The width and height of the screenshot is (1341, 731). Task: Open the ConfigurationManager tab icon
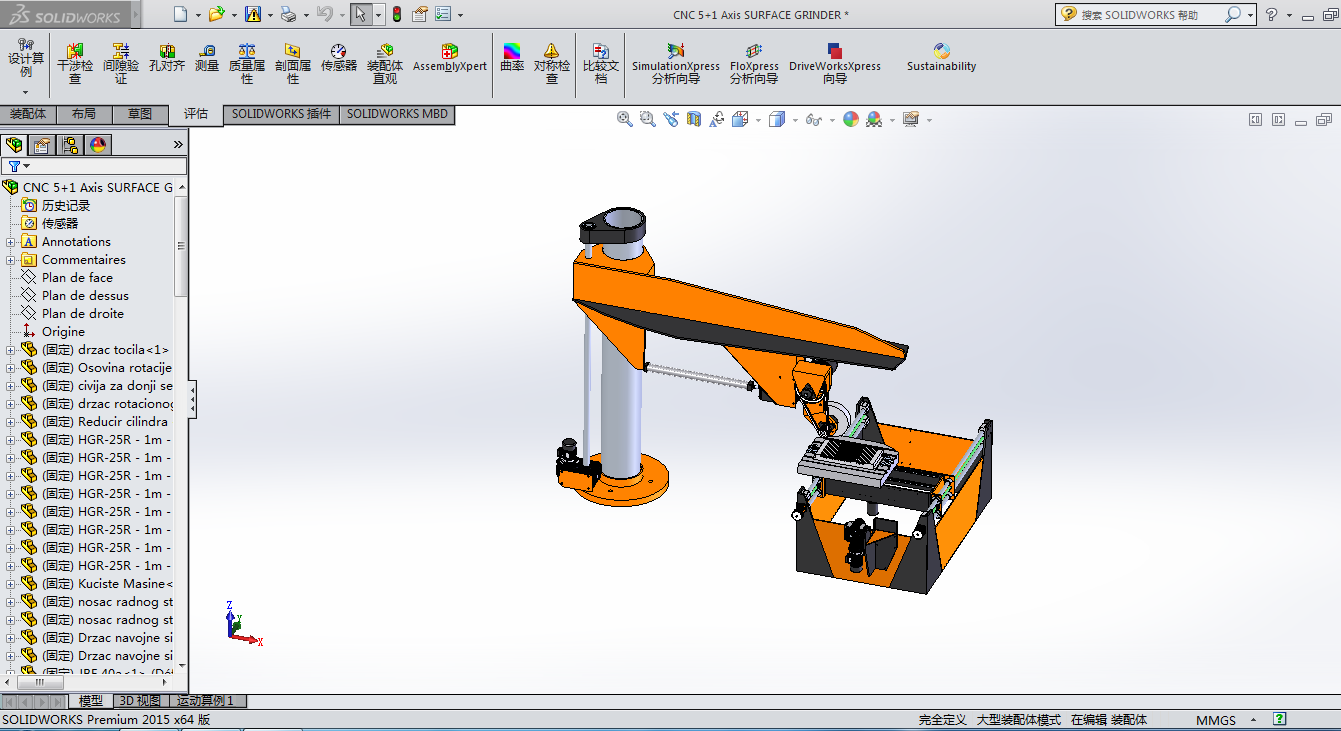[x=70, y=145]
